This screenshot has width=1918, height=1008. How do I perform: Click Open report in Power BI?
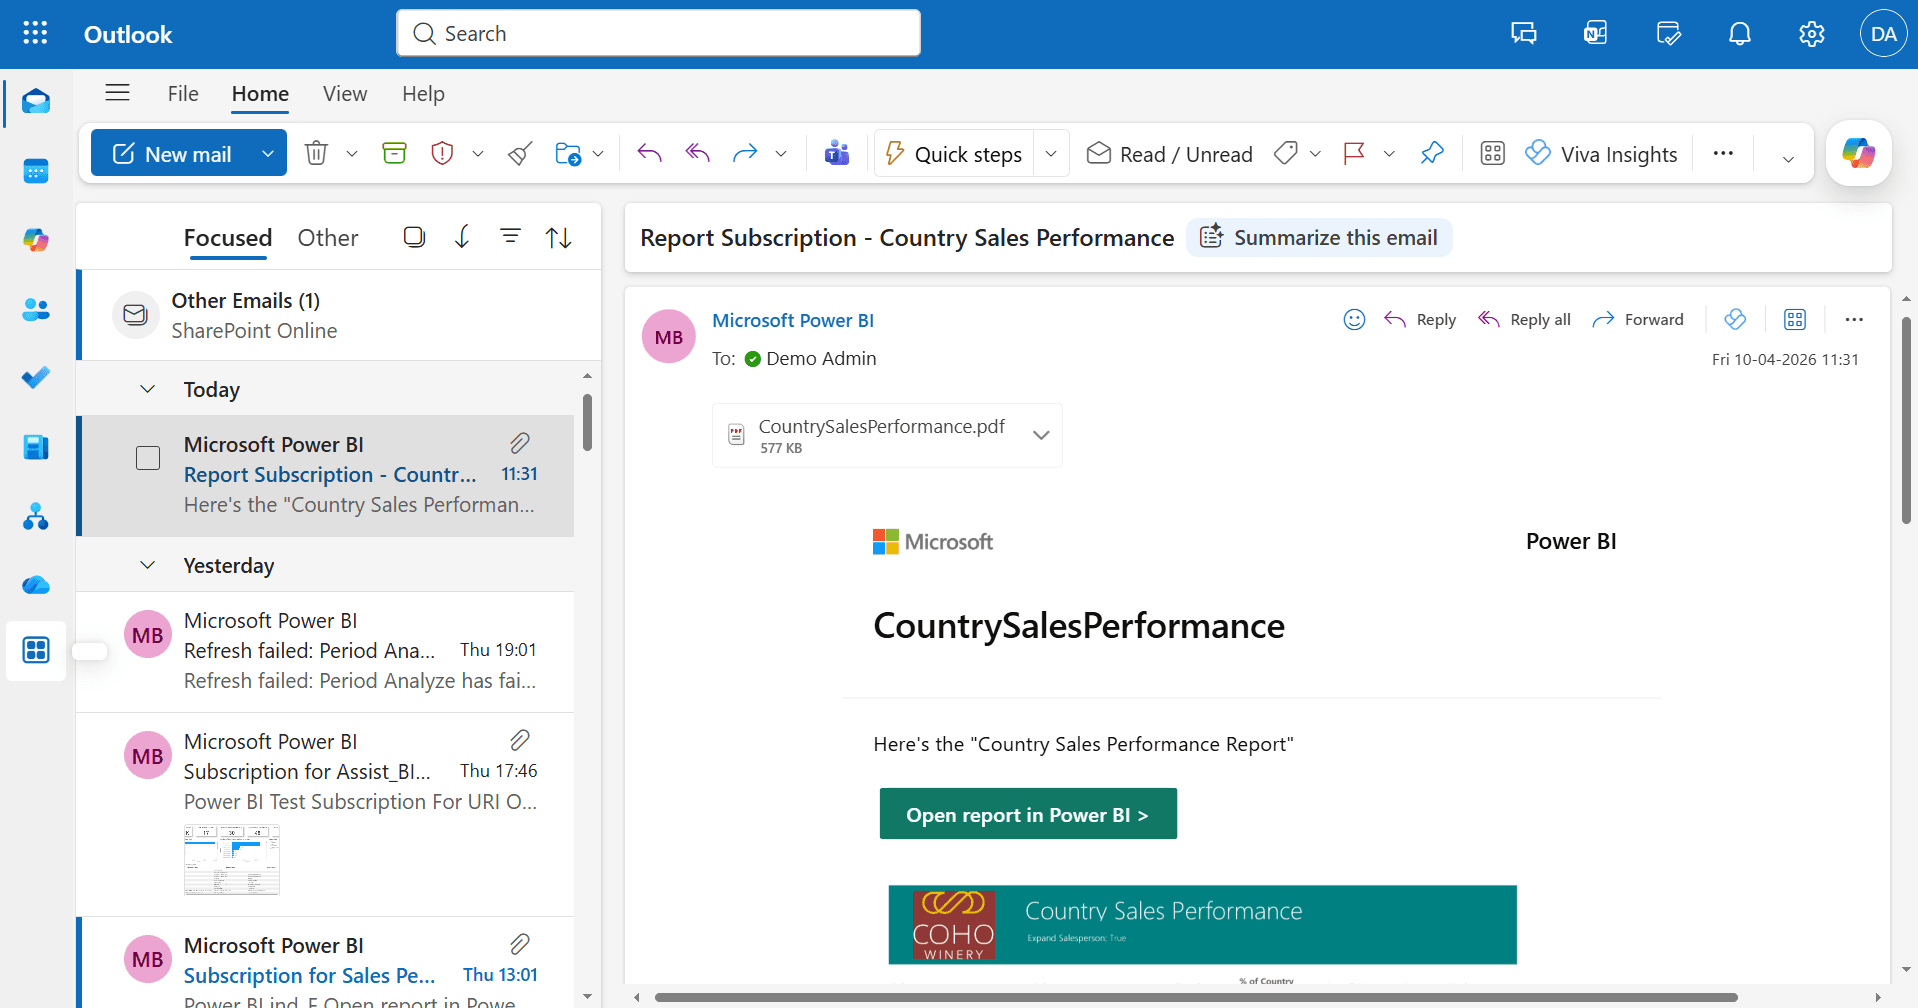[1027, 813]
